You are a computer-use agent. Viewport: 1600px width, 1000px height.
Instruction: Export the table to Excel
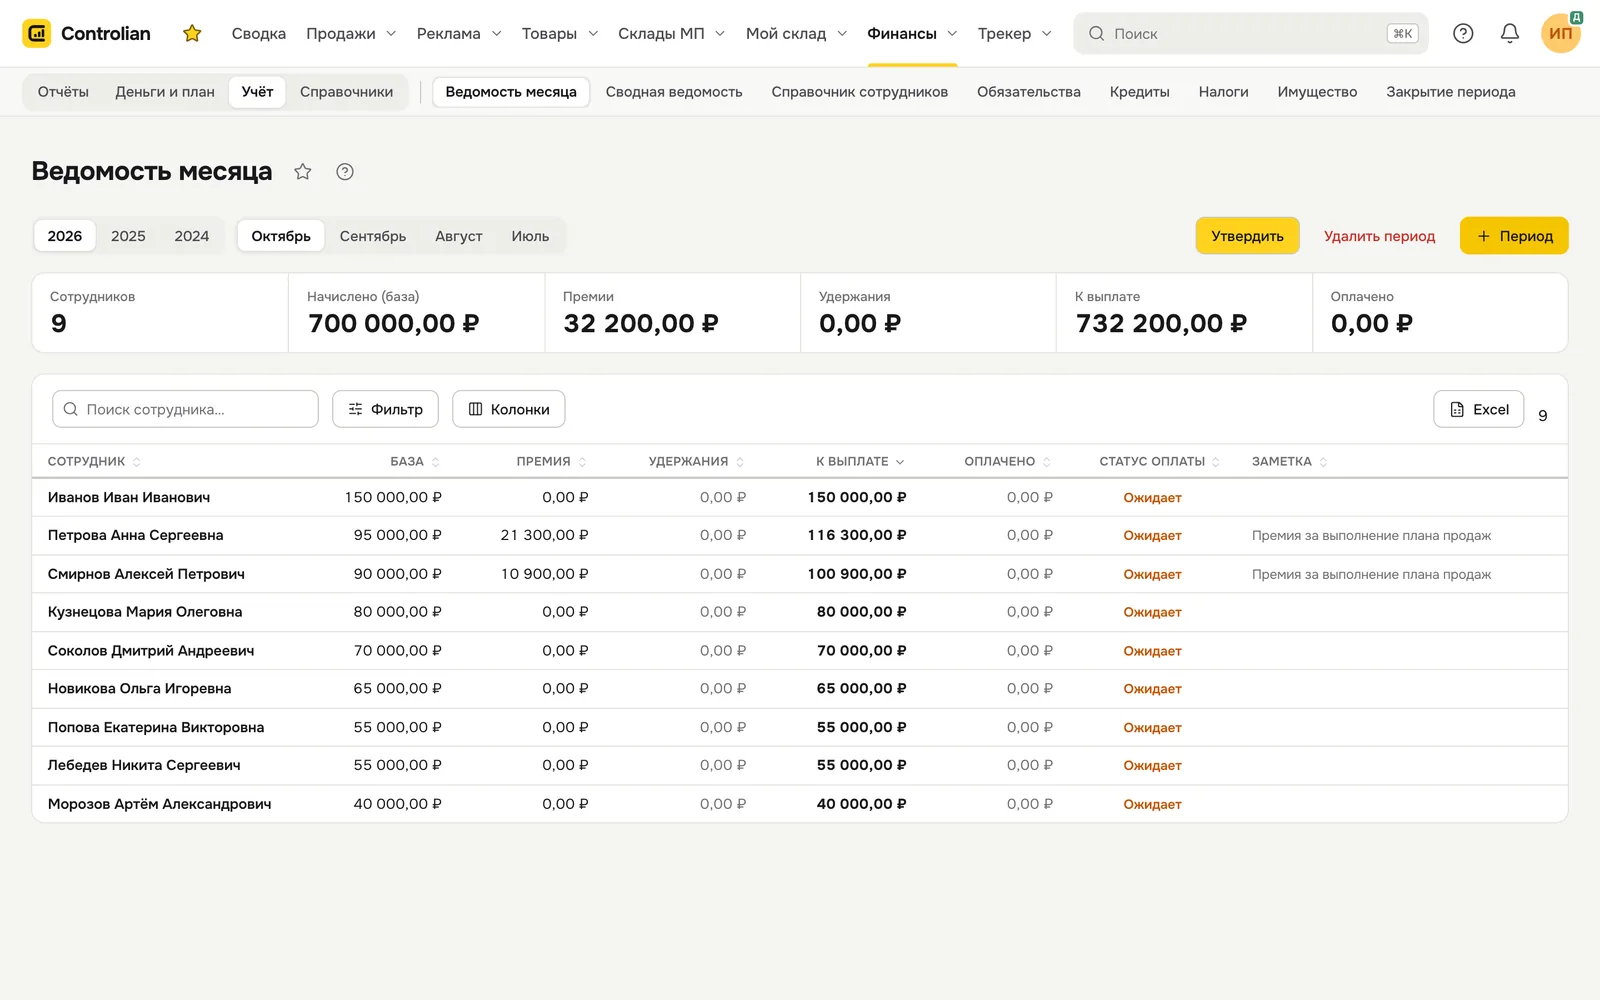(x=1479, y=409)
